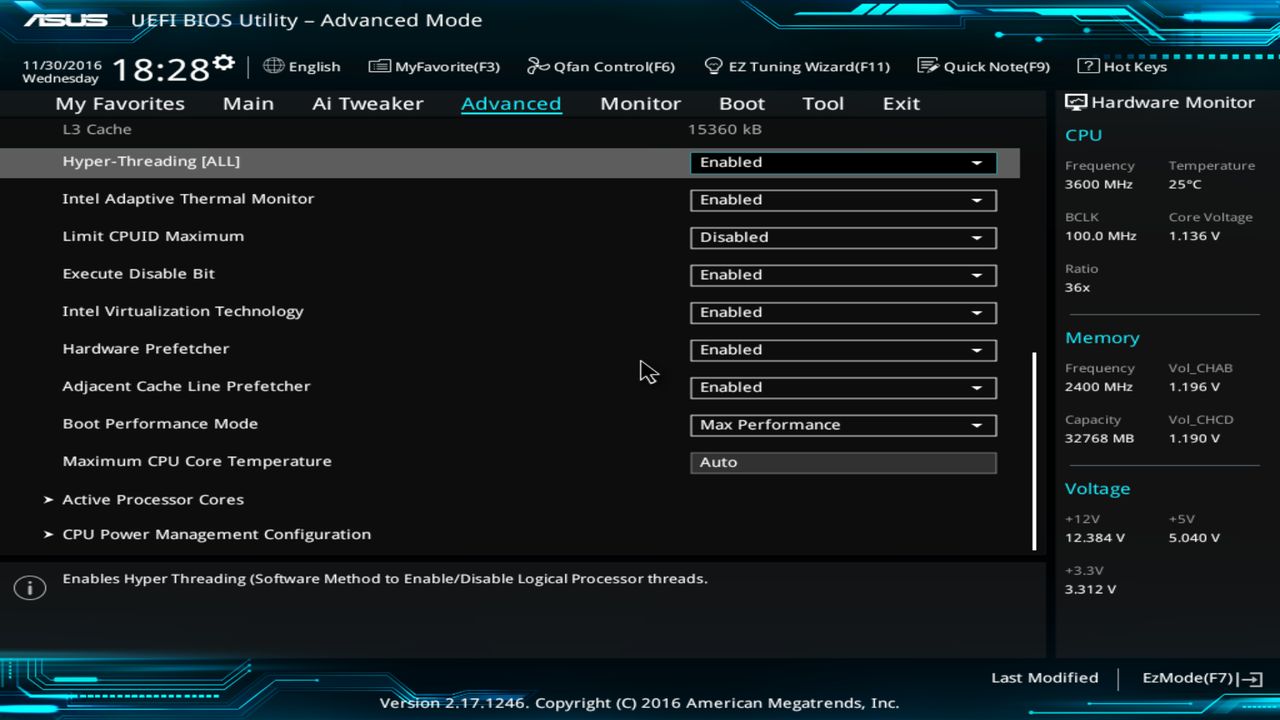
Task: Toggle the Hardware Prefetcher setting
Action: tap(842, 350)
